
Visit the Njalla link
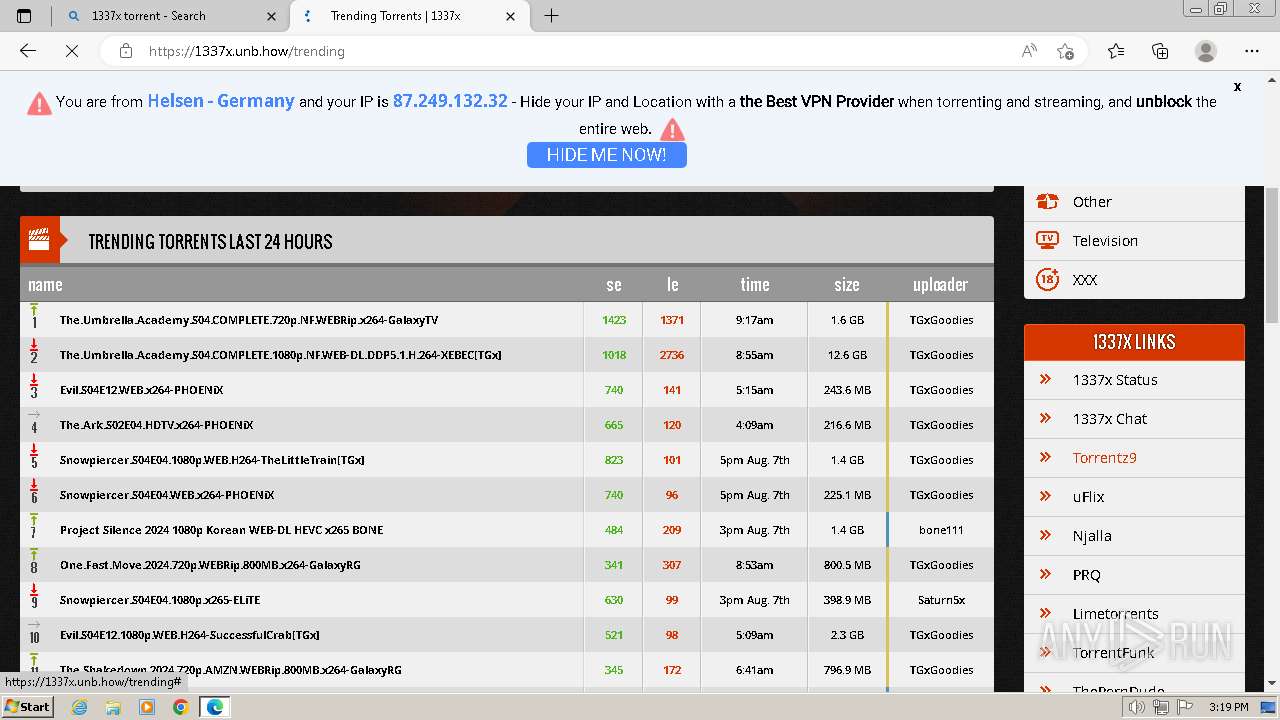pos(1092,536)
